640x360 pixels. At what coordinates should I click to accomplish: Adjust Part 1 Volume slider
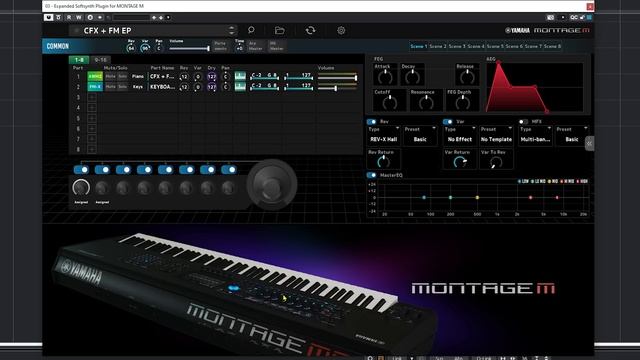point(337,77)
